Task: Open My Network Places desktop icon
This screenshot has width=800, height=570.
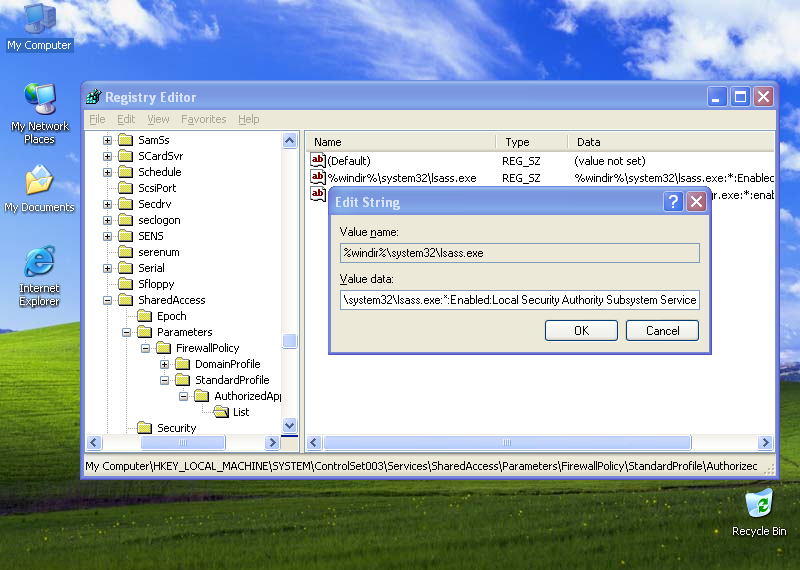Action: (x=39, y=114)
